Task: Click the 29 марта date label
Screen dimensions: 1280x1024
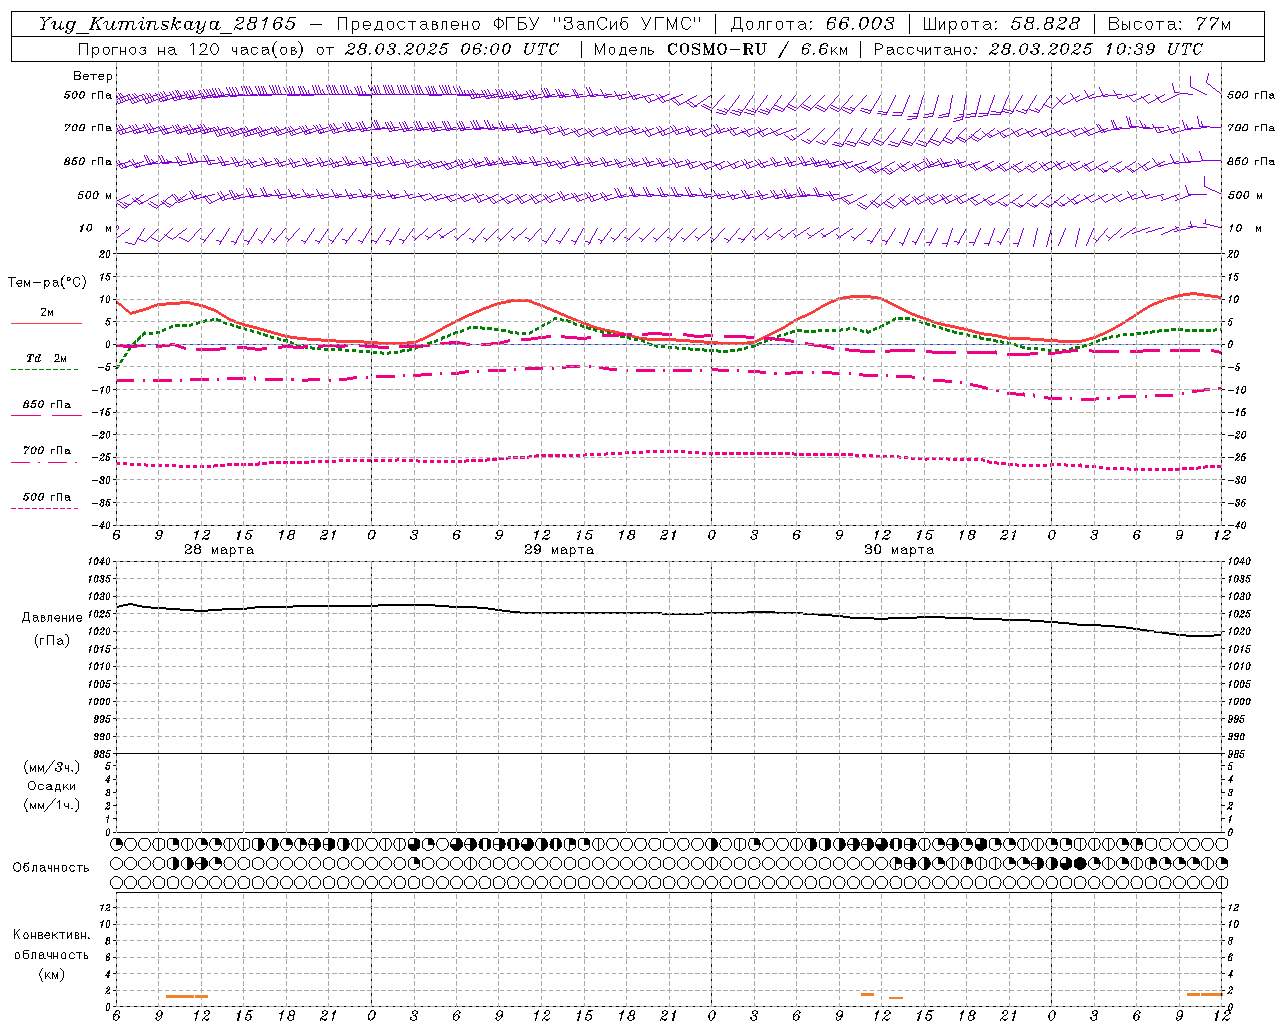Action: click(559, 550)
